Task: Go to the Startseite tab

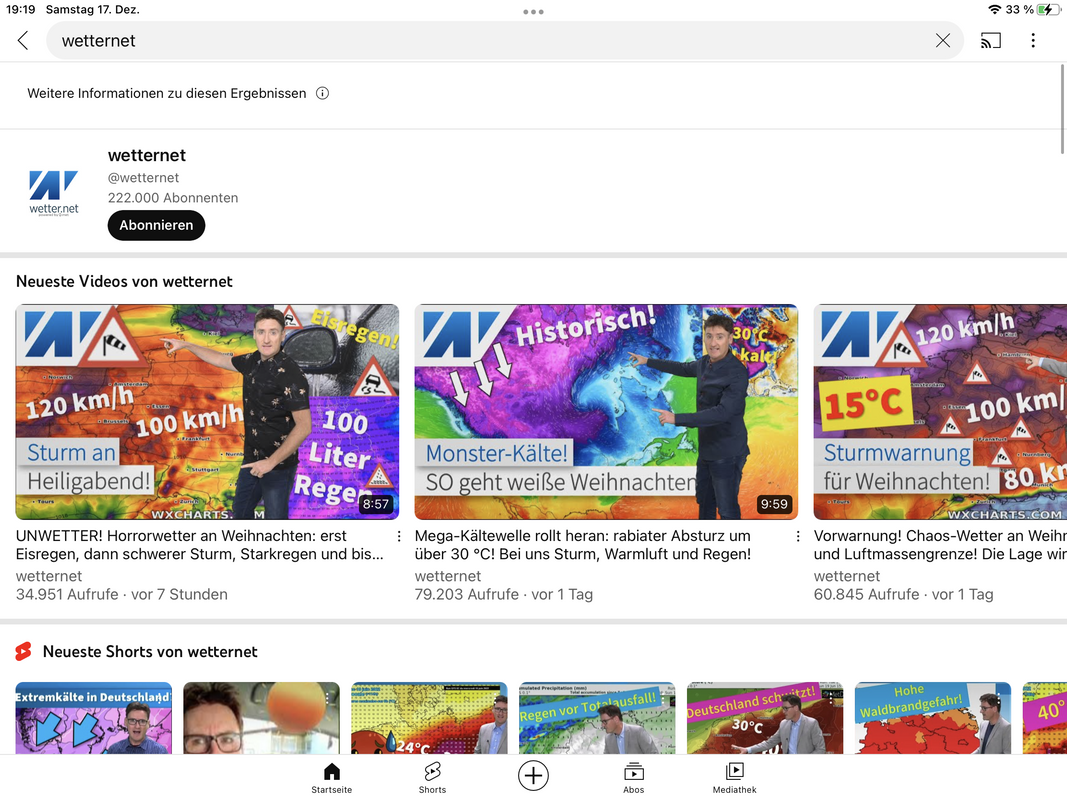Action: tap(332, 778)
